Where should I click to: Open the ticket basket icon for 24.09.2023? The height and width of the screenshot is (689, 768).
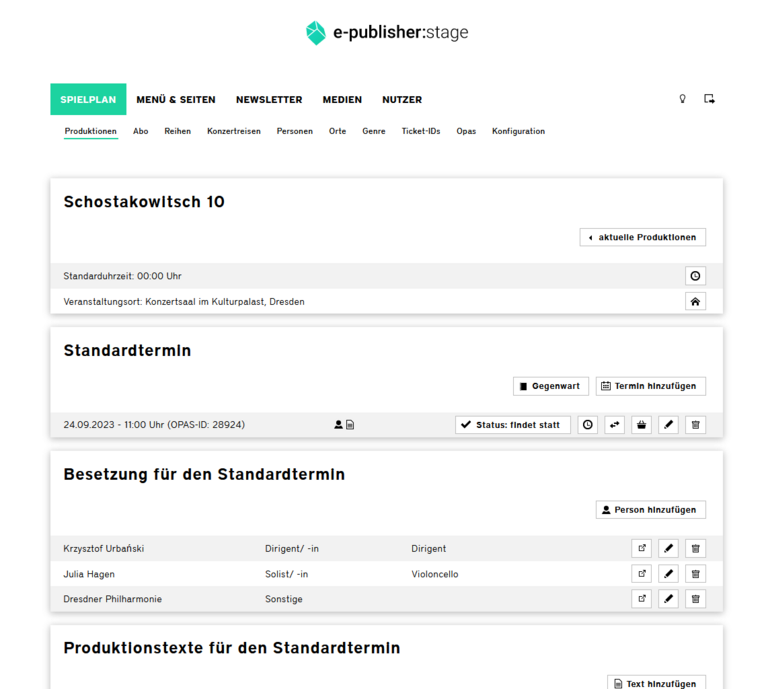[x=642, y=425]
